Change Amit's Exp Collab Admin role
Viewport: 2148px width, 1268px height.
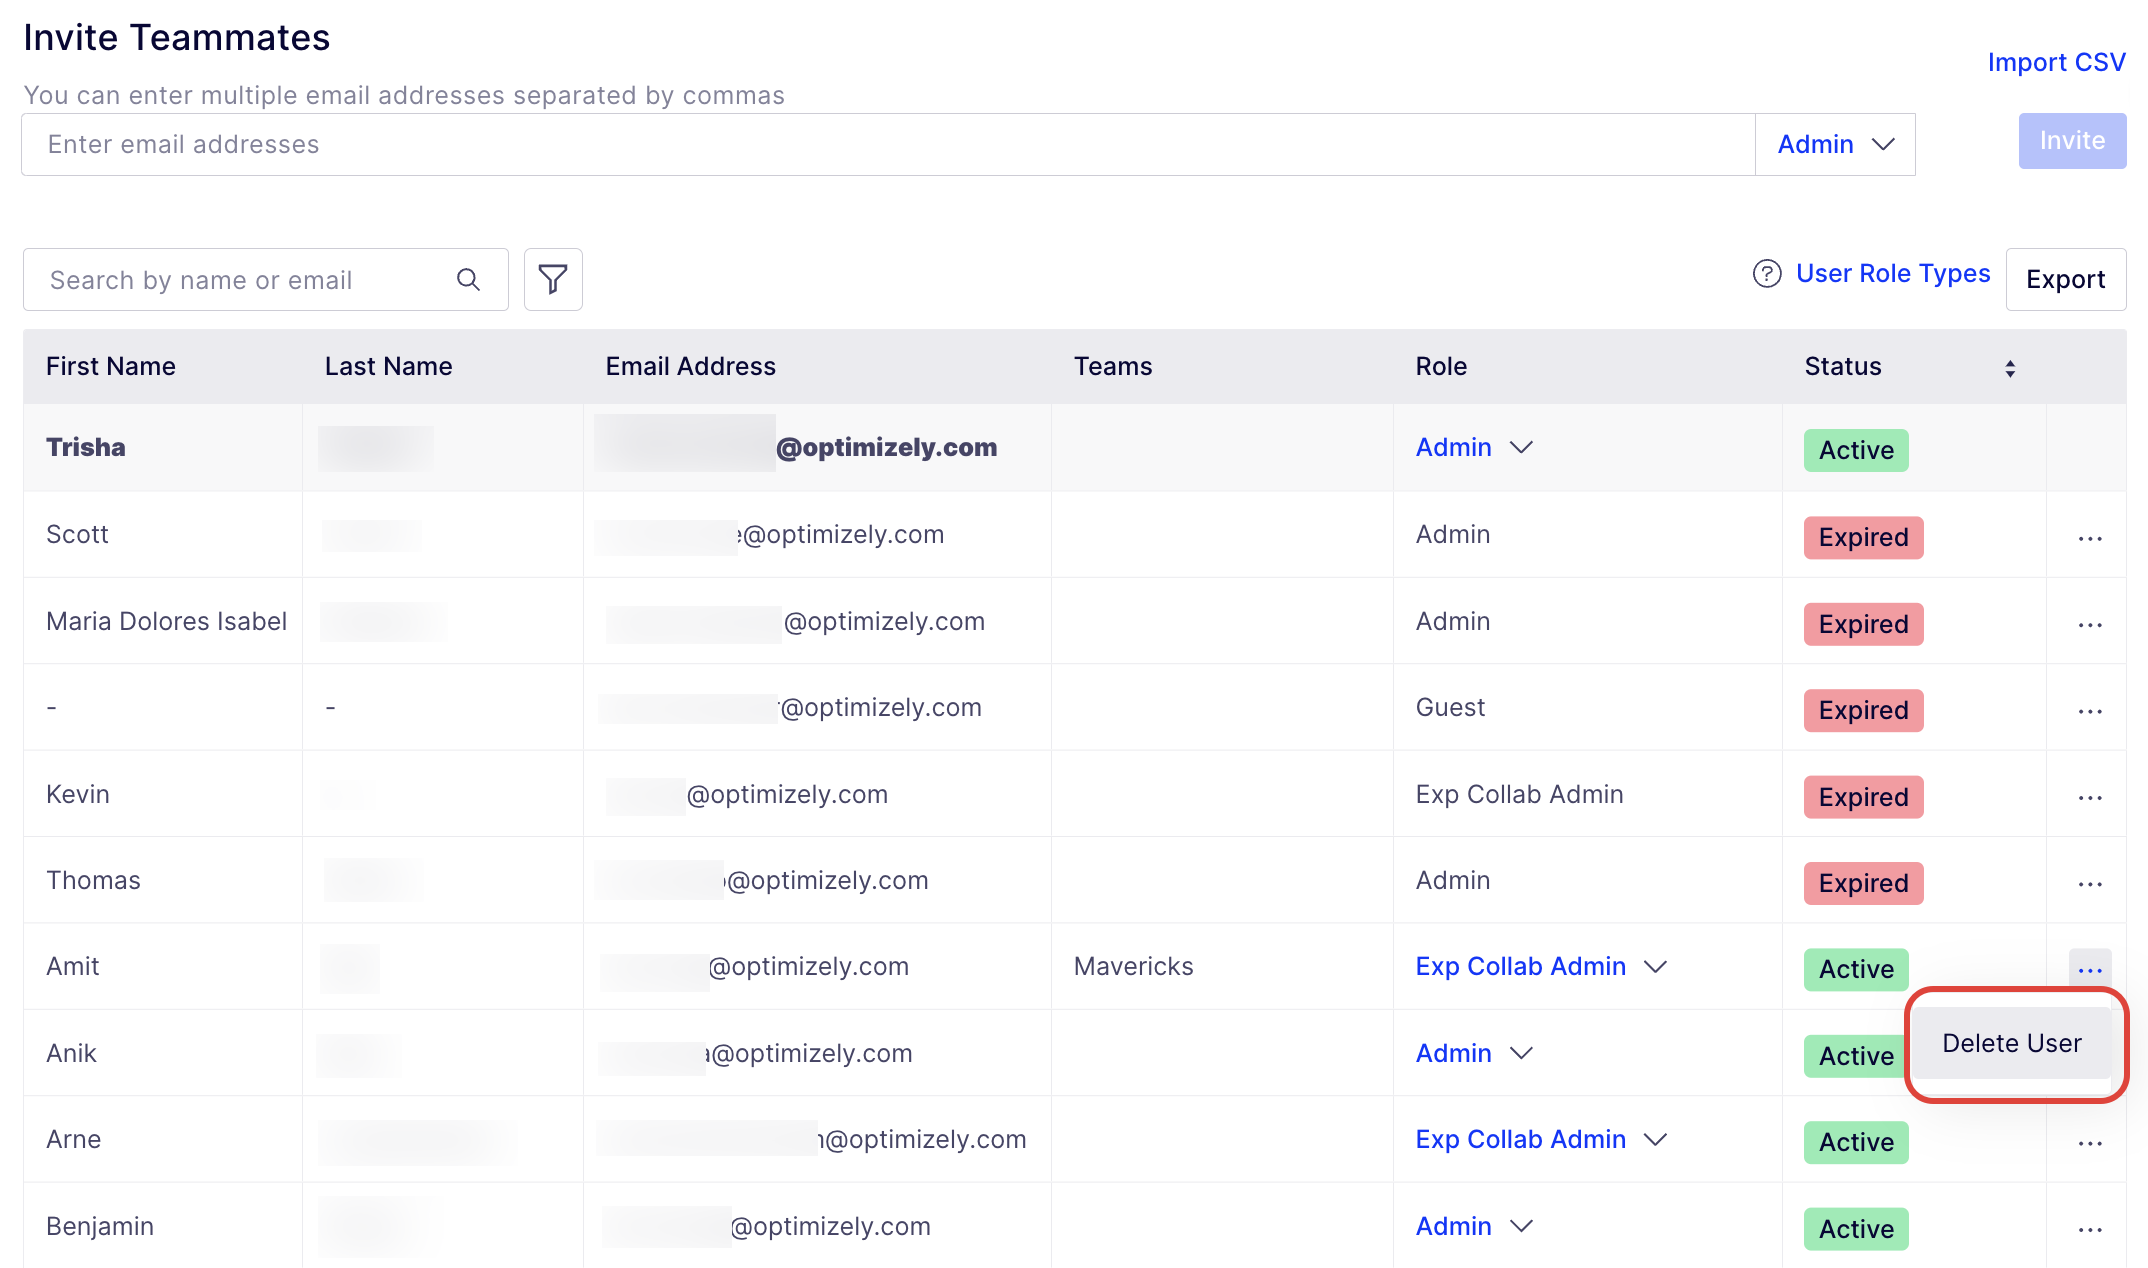[x=1541, y=966]
